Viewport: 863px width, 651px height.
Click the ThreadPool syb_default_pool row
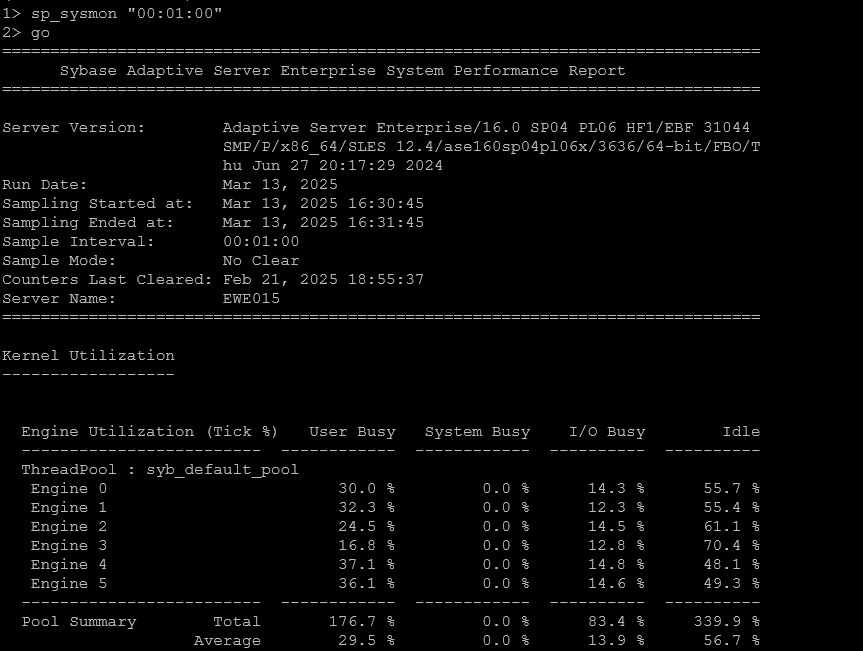[x=160, y=470]
